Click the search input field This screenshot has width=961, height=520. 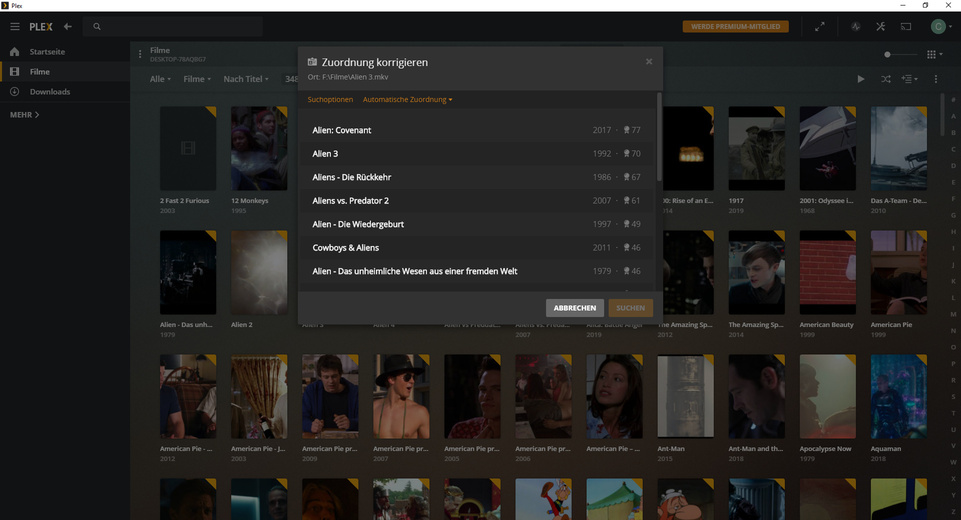coord(173,26)
